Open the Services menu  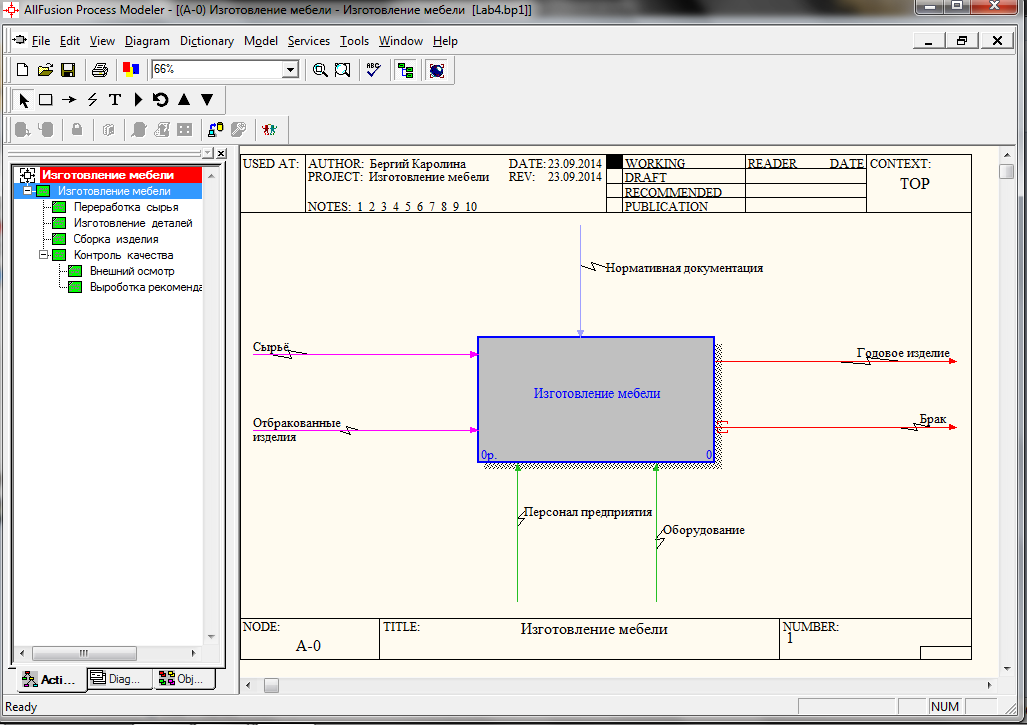point(308,41)
